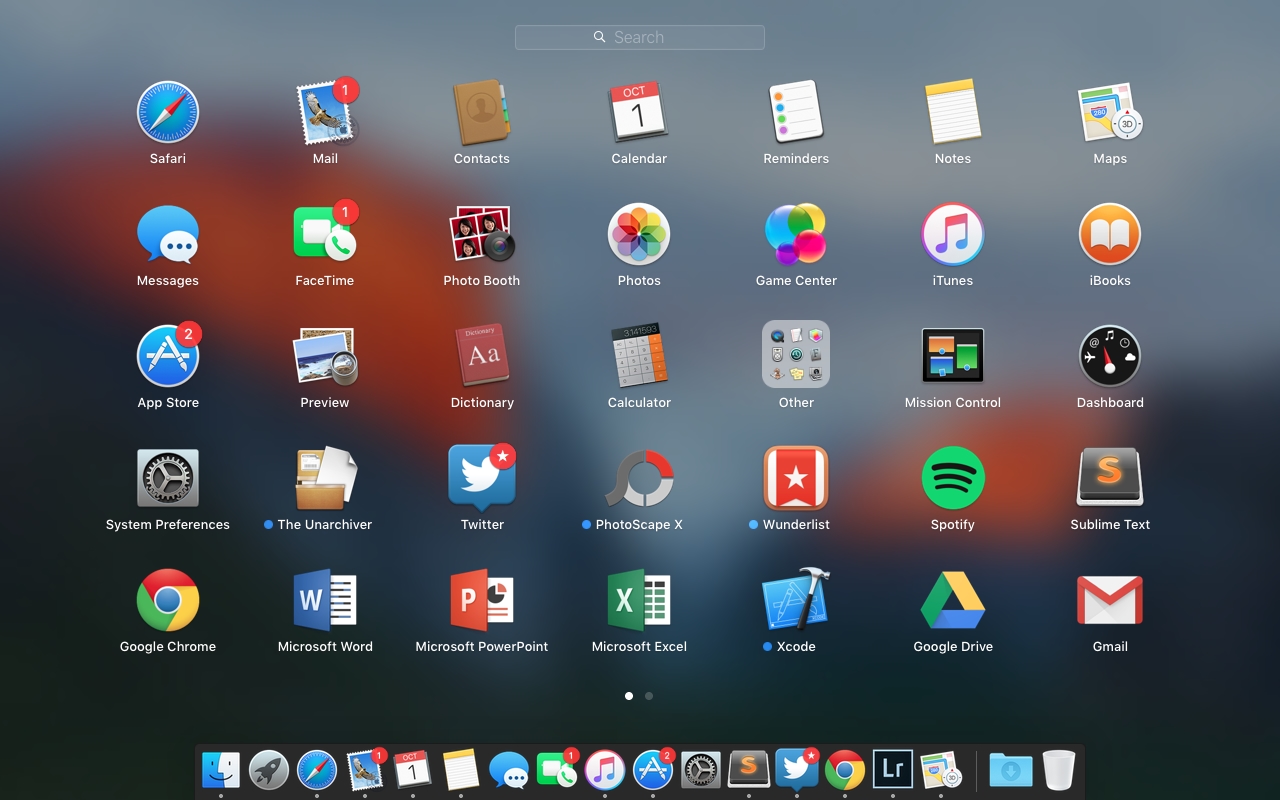
Task: Open Notes from the Launchpad grid
Action: (953, 113)
